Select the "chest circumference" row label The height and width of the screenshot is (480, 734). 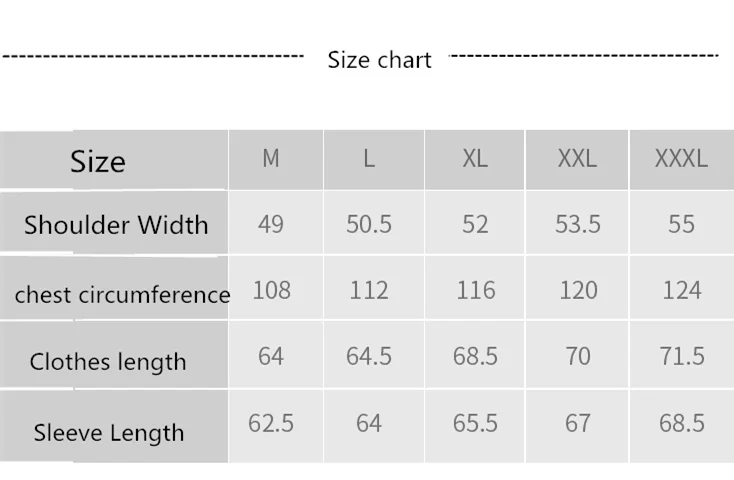[x=122, y=295]
